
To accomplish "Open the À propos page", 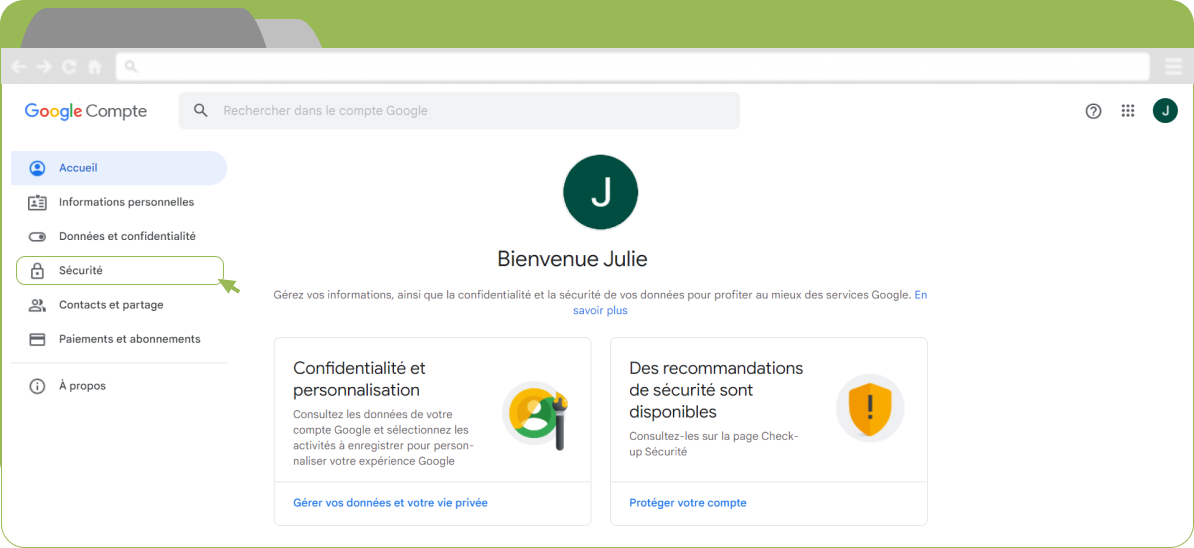I will 119,386.
